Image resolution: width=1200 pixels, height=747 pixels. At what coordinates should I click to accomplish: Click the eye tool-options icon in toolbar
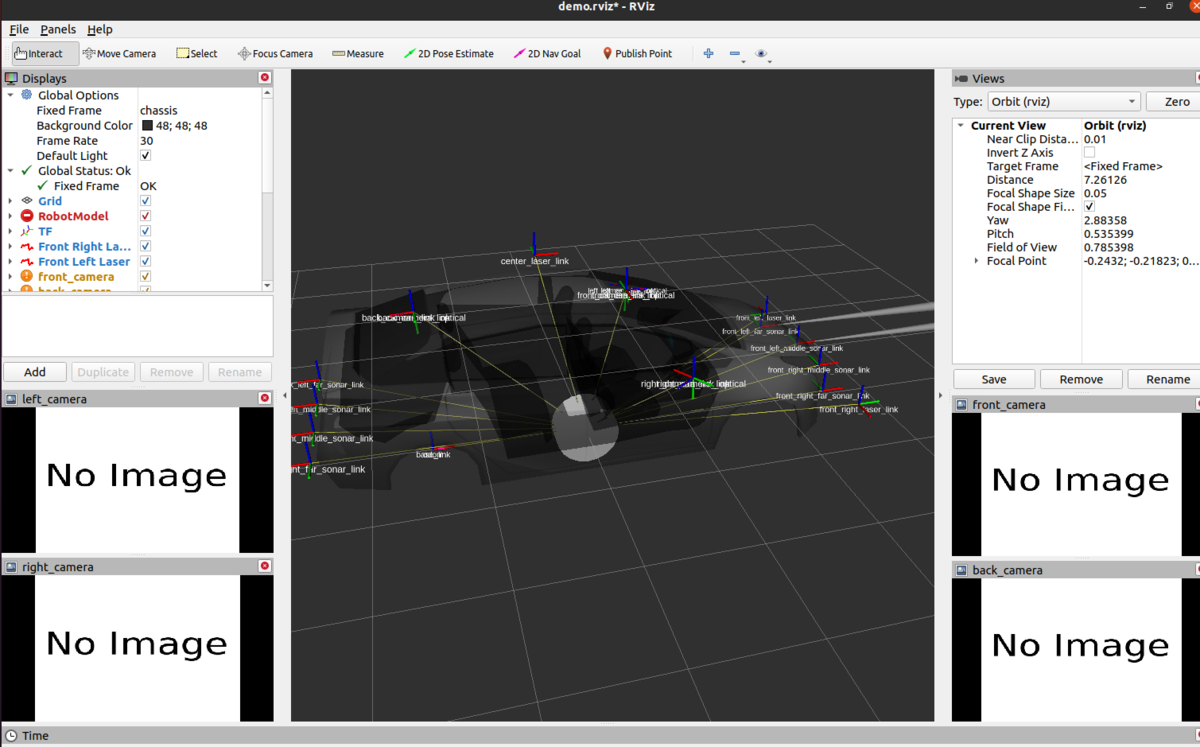point(761,54)
